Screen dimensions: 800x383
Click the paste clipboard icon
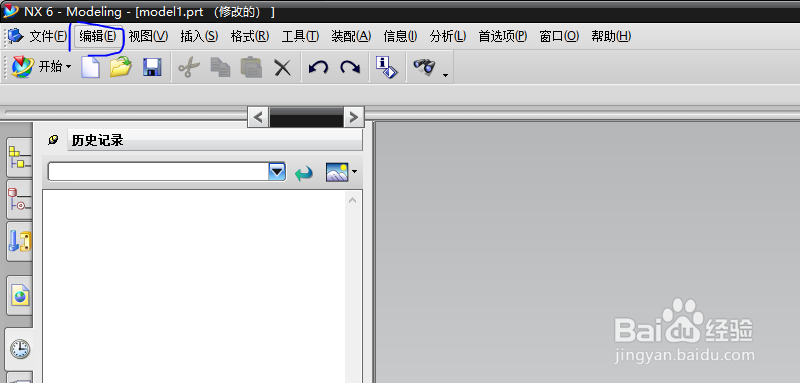(251, 67)
